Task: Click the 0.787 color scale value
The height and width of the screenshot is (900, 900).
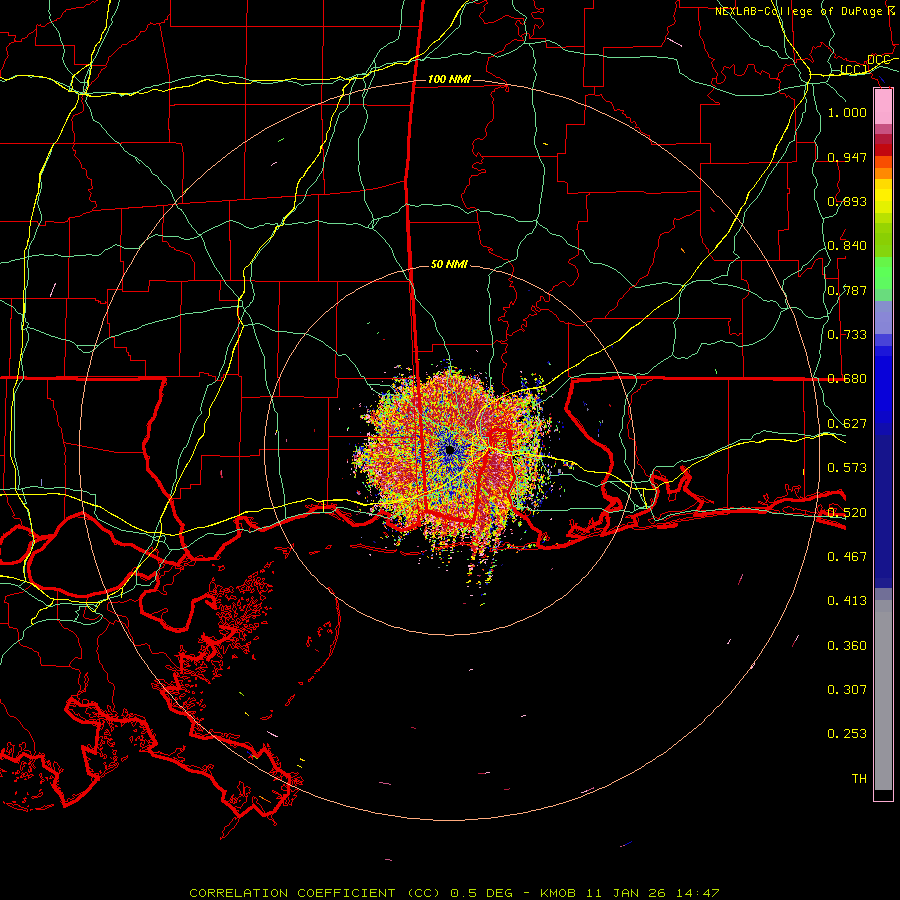Action: point(847,290)
